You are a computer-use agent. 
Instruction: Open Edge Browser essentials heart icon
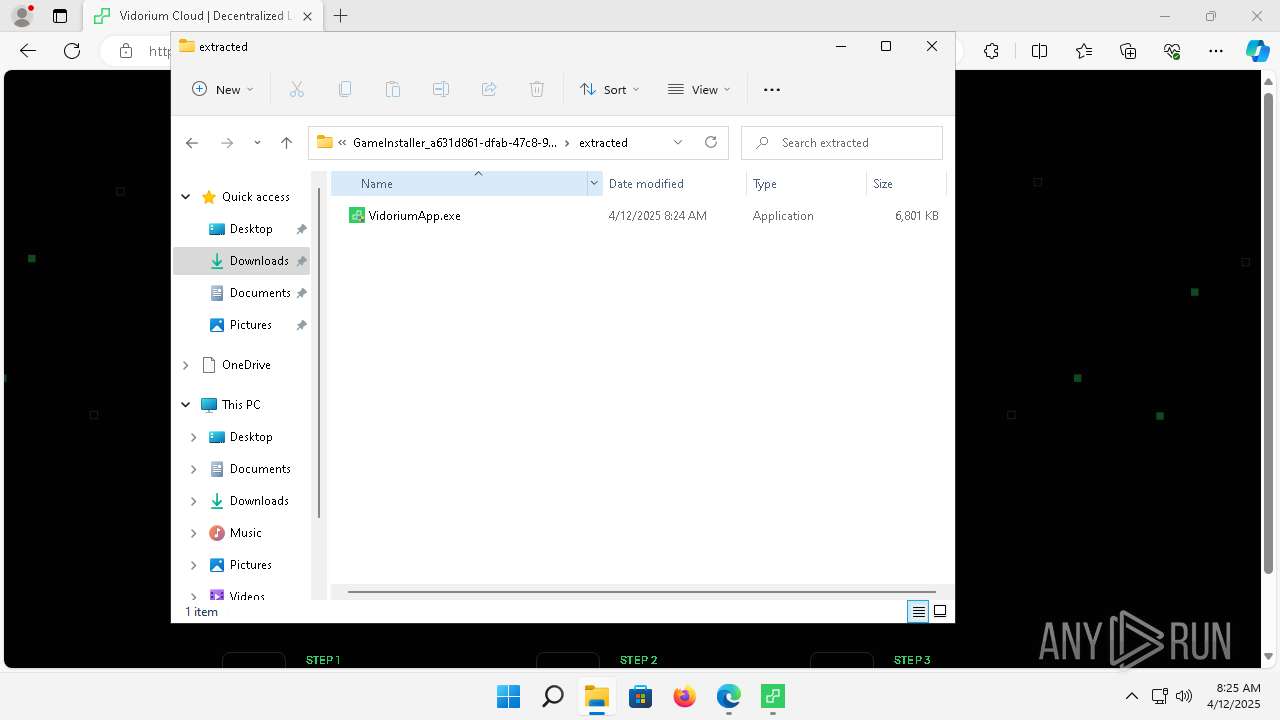(1172, 51)
